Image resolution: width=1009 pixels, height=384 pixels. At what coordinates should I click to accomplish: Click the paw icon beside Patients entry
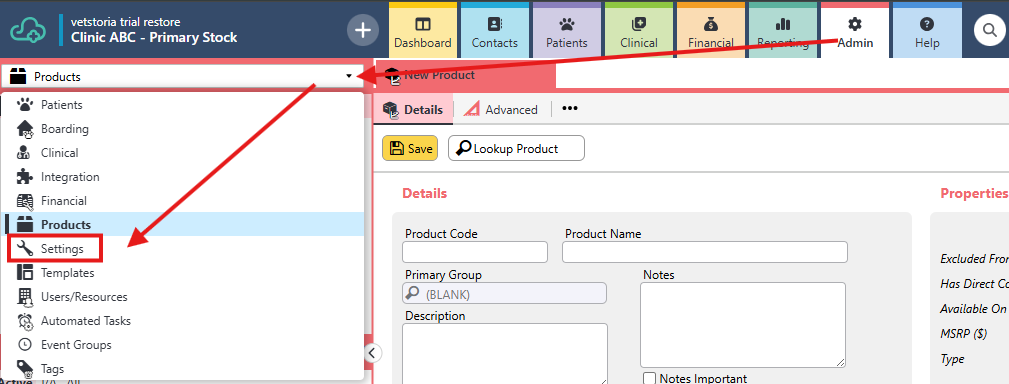tap(24, 104)
